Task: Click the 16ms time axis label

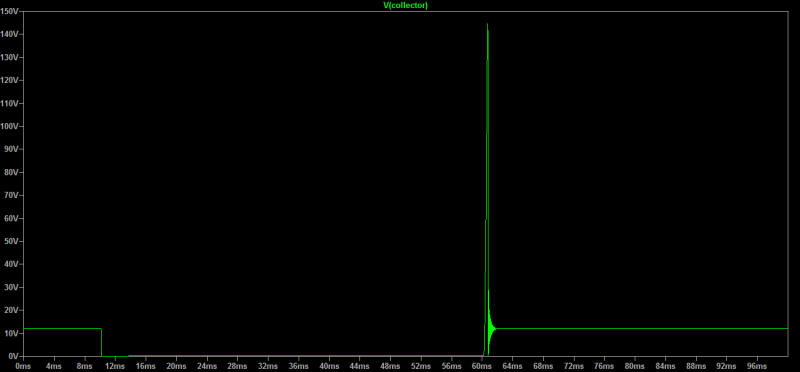Action: [146, 366]
